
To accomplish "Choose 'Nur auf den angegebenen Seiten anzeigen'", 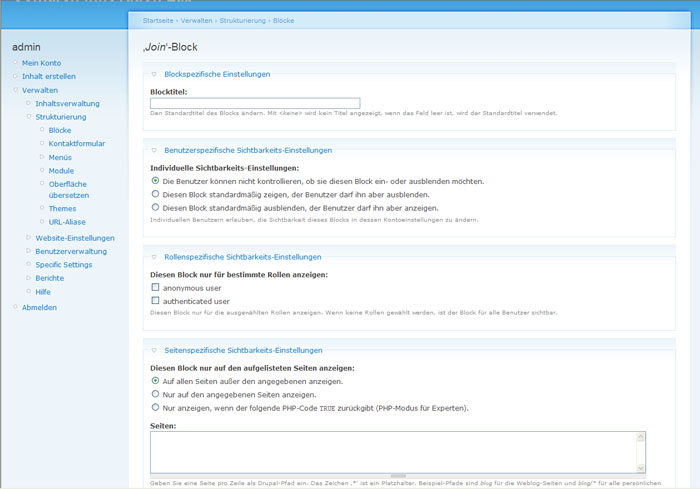I will tap(155, 394).
